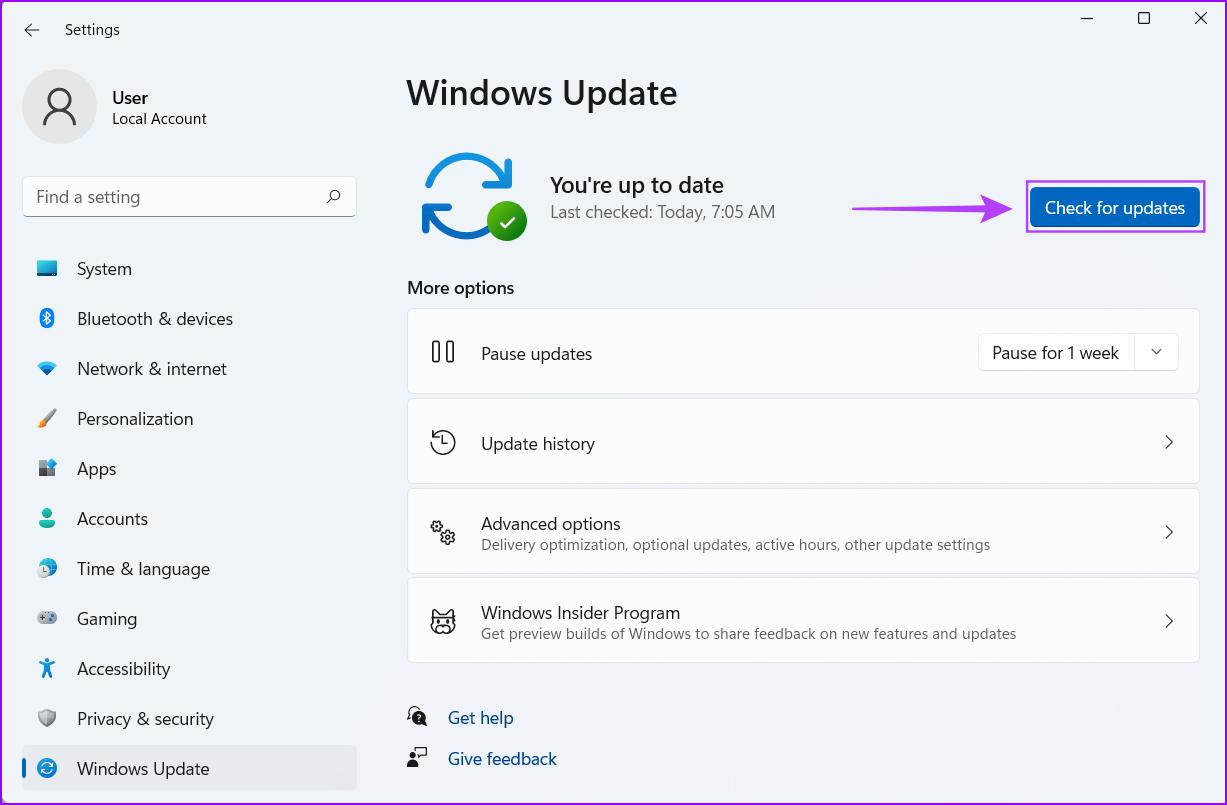Viewport: 1227px width, 805px height.
Task: Click the Network wifi icon
Action: tap(47, 369)
